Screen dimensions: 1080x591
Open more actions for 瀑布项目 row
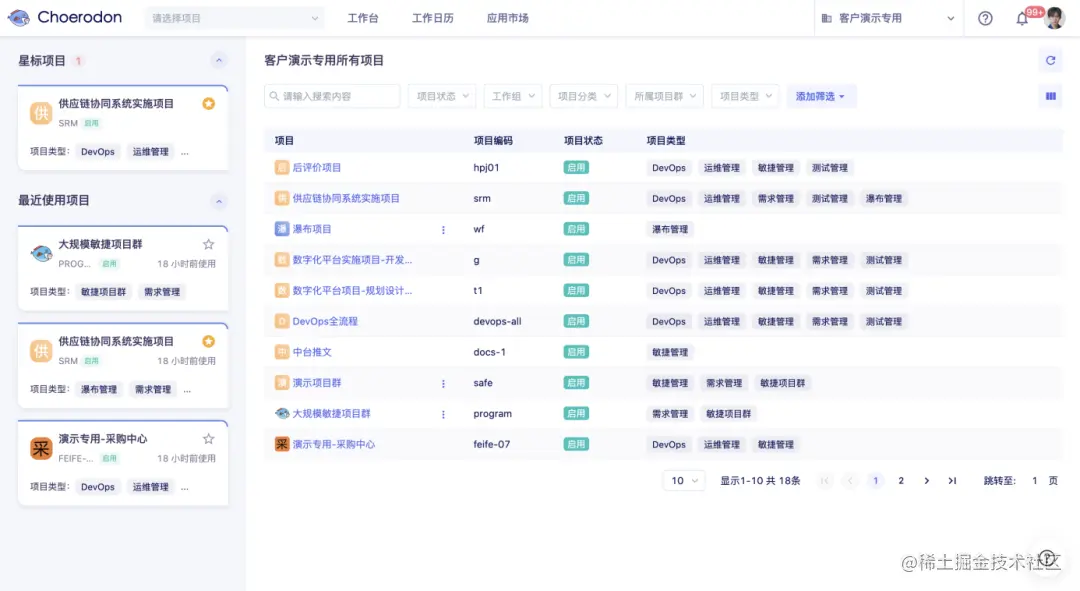click(x=443, y=229)
